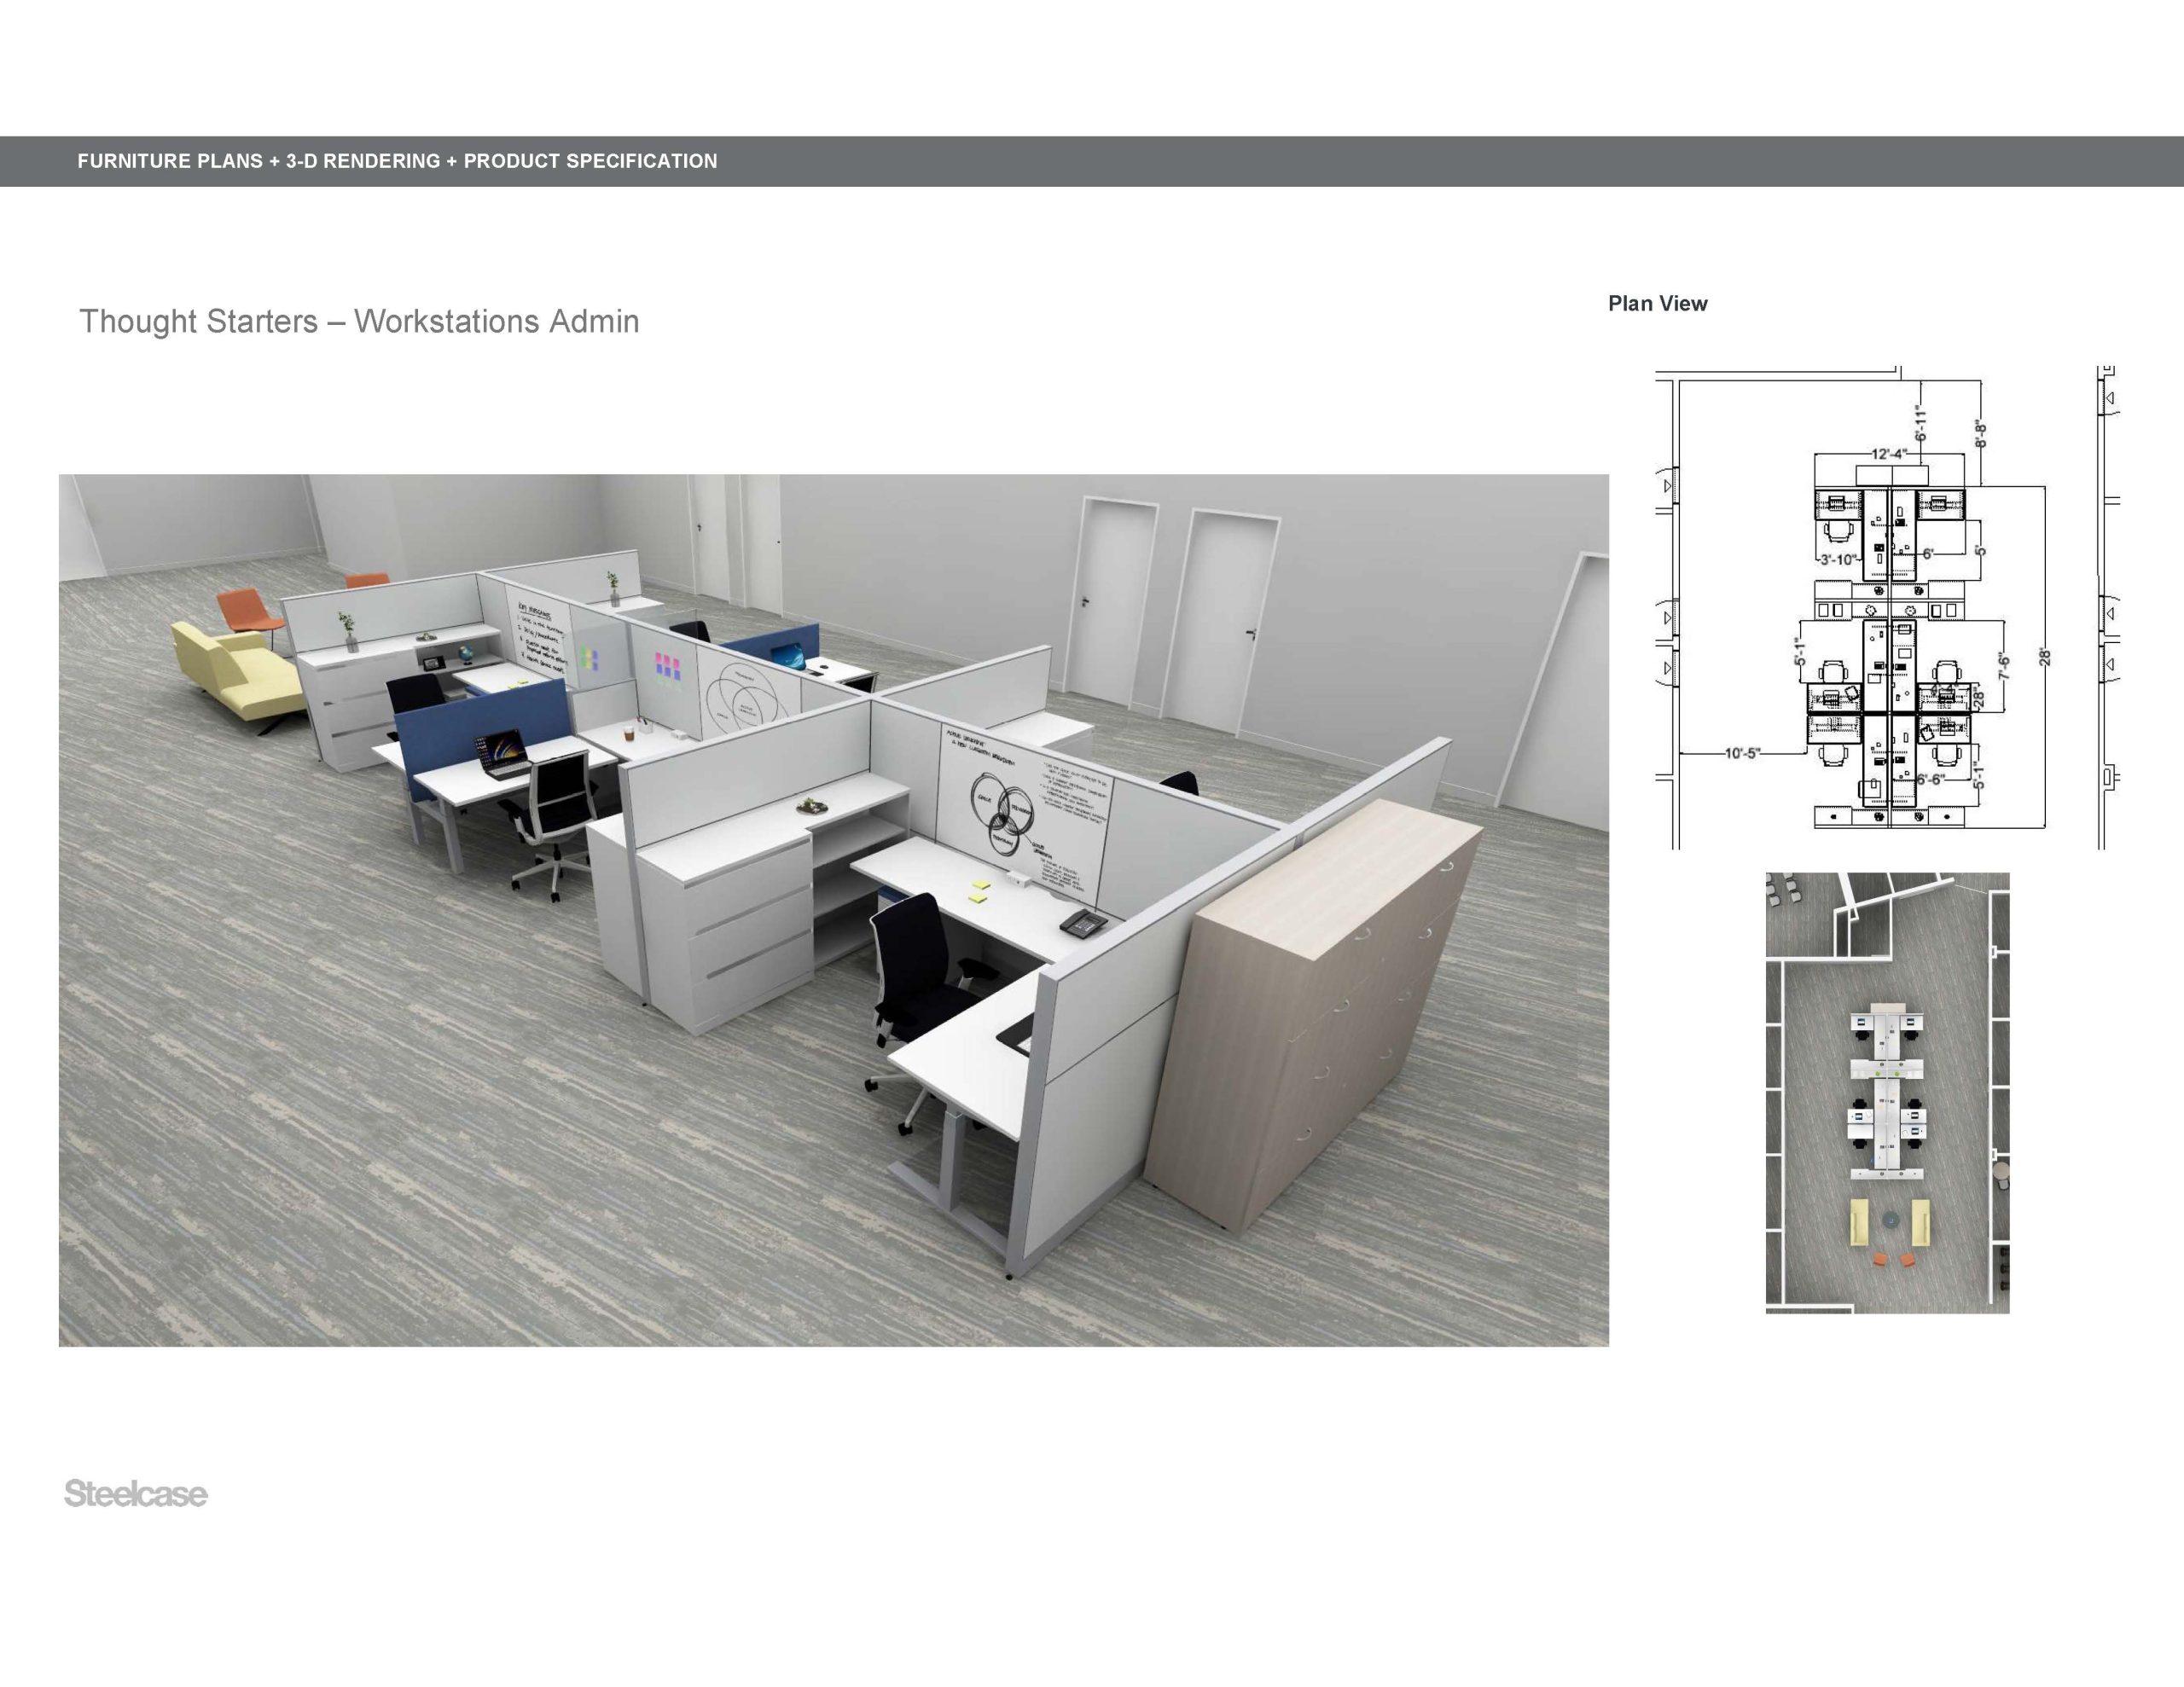Click the left door in the rendering
Screen dimensions: 2184x1687
coord(1108,597)
